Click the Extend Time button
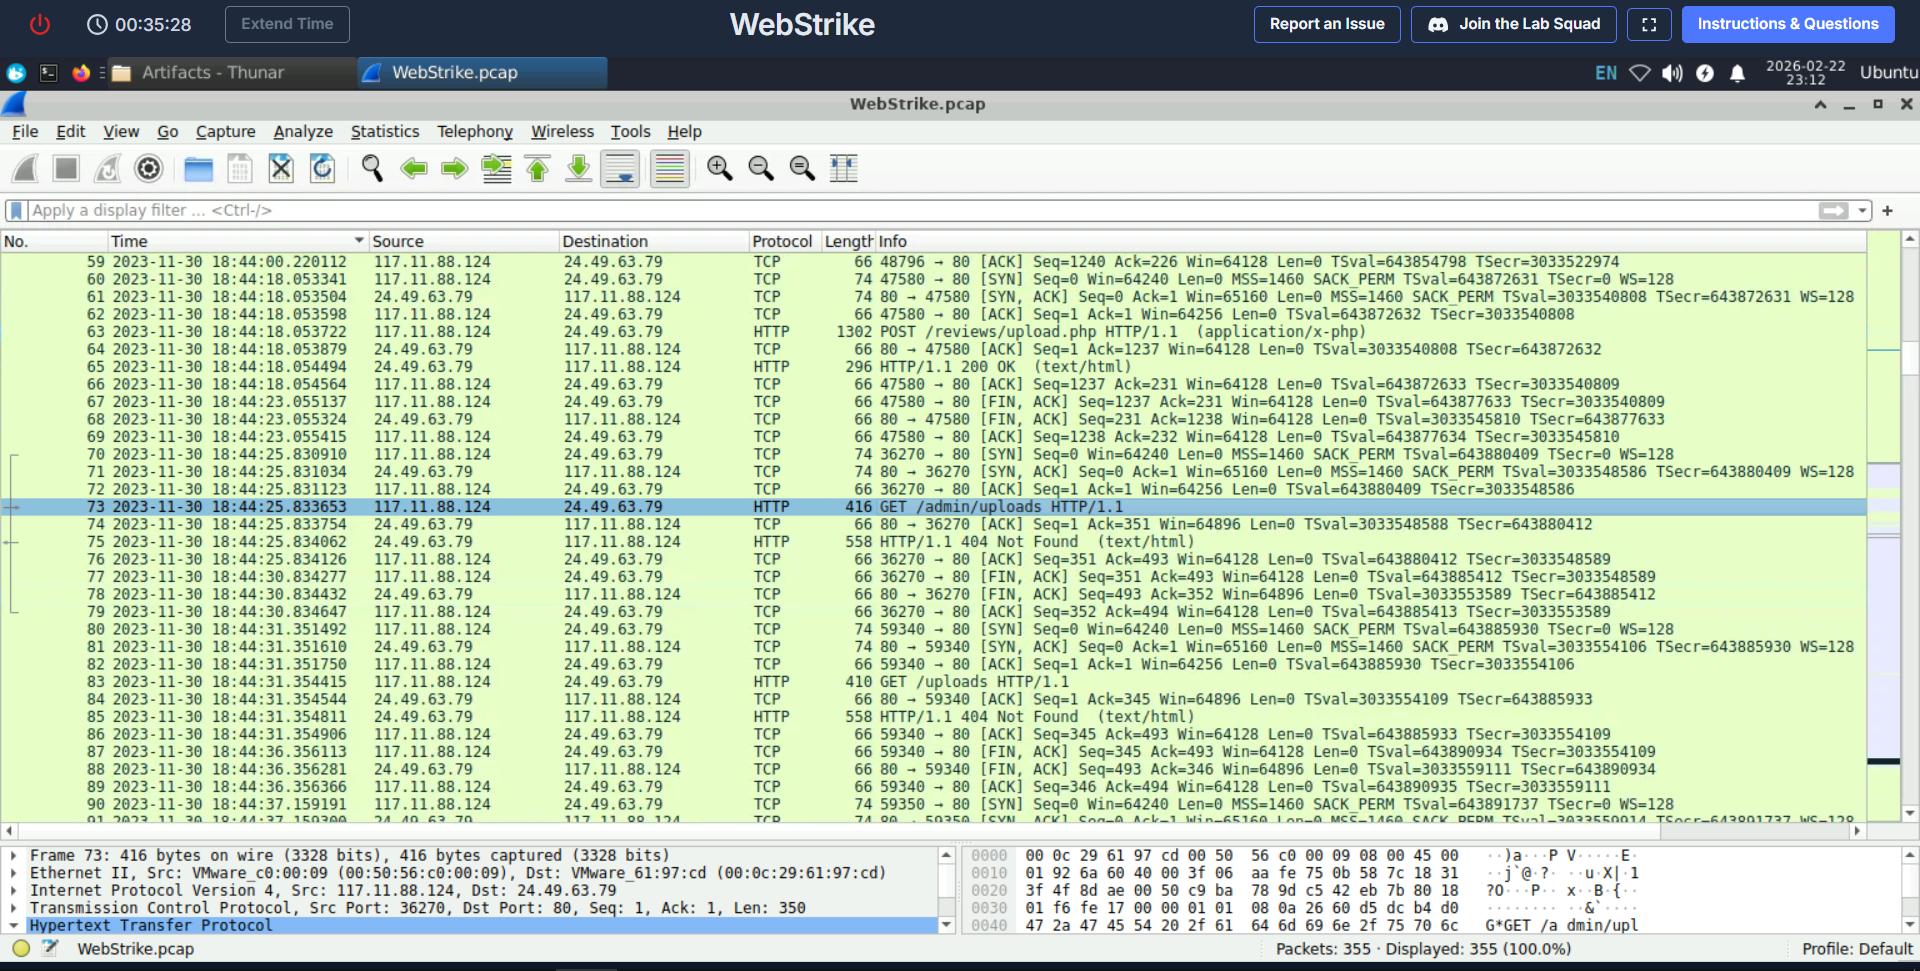This screenshot has width=1920, height=971. 287,24
